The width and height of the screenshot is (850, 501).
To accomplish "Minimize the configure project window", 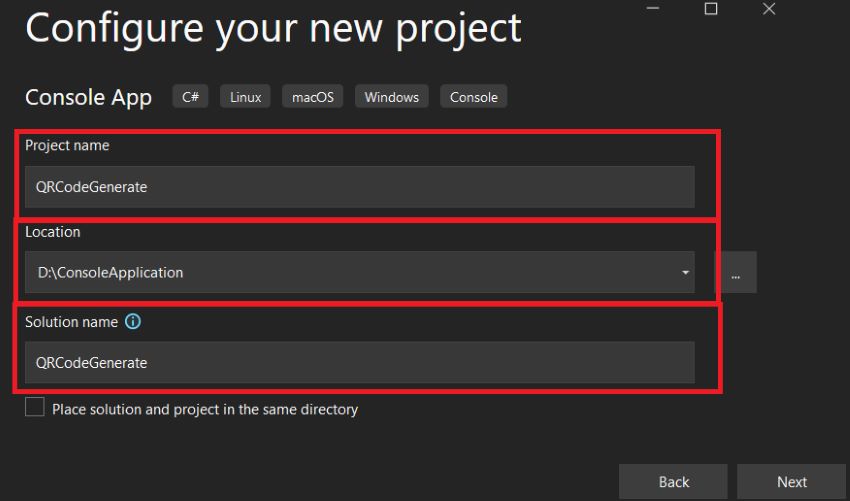I will tap(653, 9).
